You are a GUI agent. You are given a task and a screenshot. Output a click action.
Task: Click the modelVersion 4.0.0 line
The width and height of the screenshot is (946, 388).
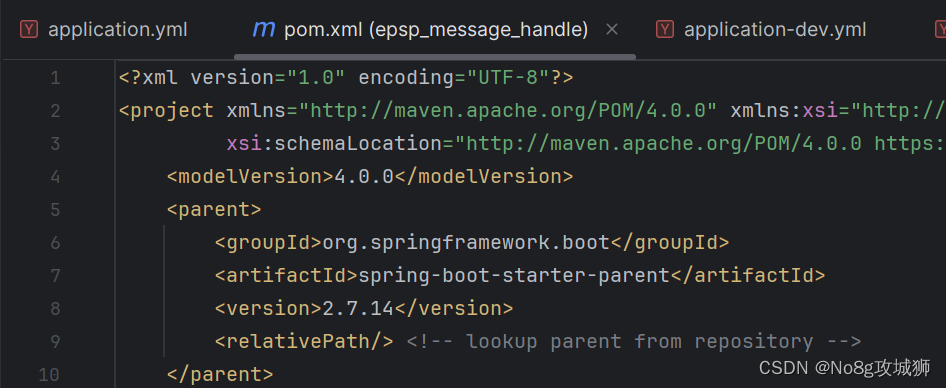tap(370, 177)
